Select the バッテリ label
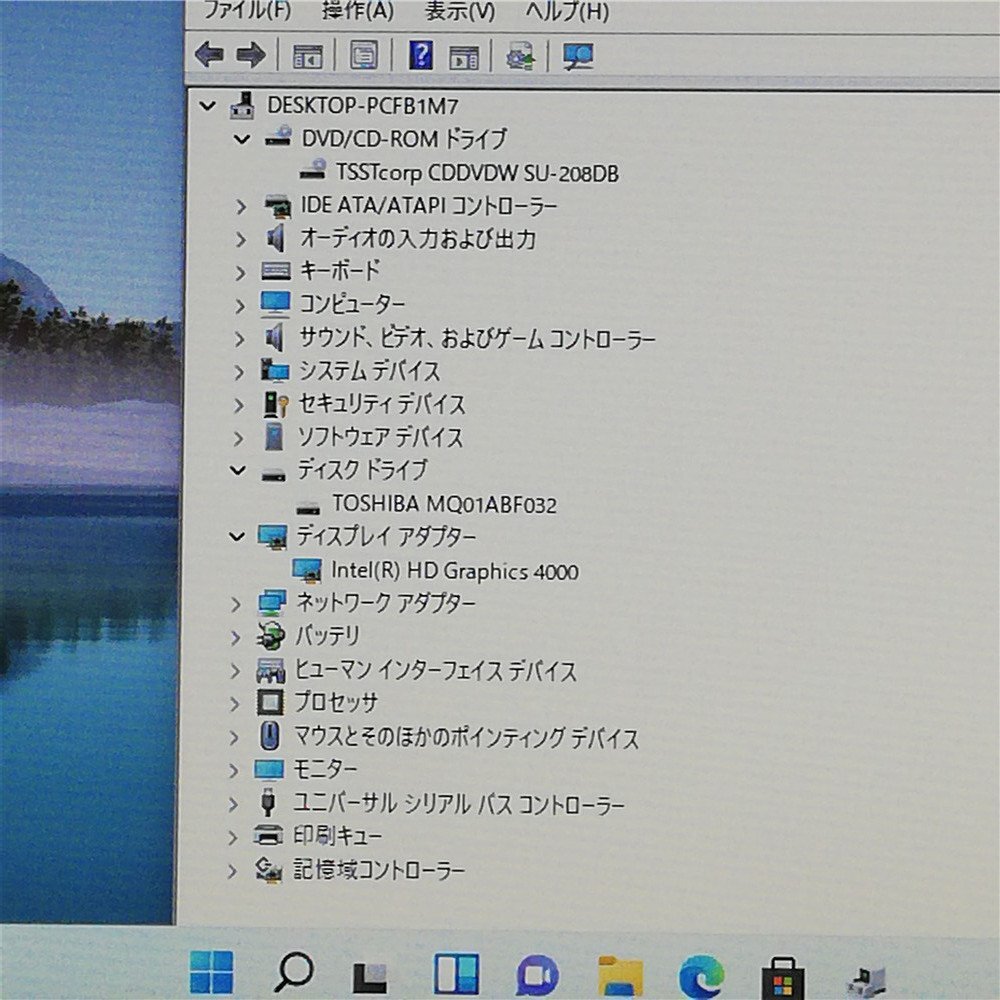Image resolution: width=1000 pixels, height=1000 pixels. click(327, 636)
